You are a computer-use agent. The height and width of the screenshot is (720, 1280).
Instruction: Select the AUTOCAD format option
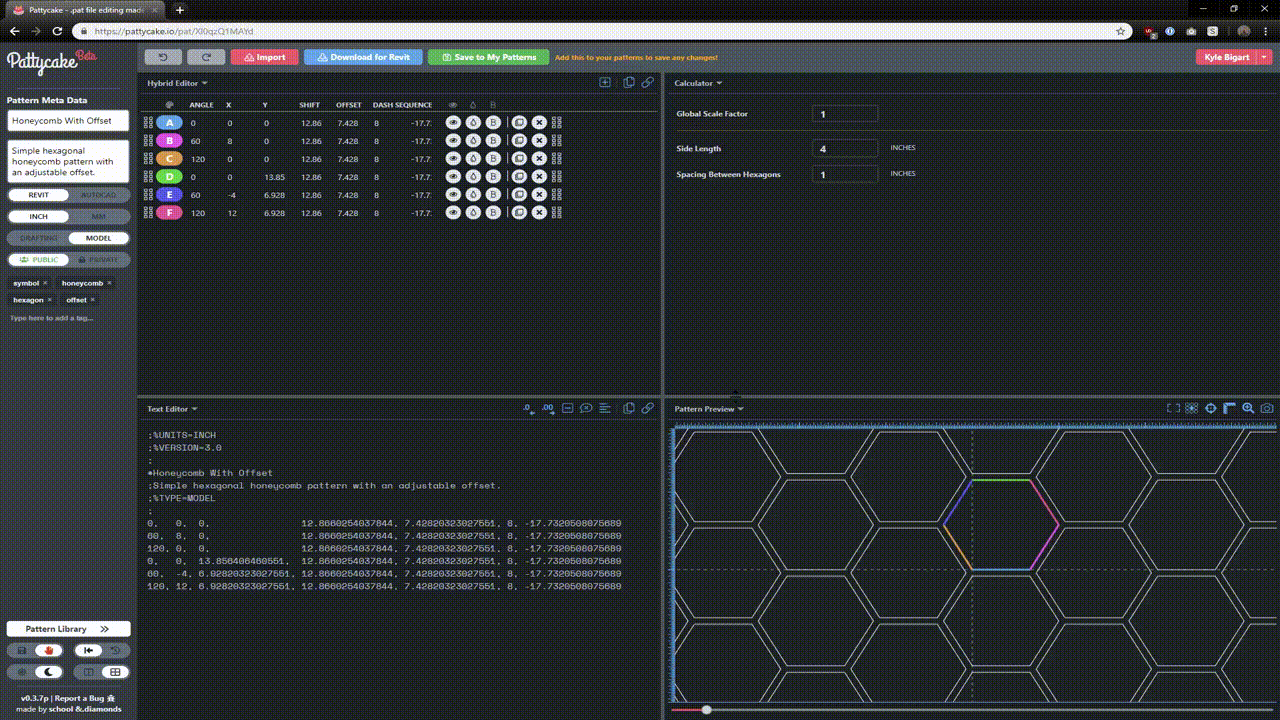99,195
